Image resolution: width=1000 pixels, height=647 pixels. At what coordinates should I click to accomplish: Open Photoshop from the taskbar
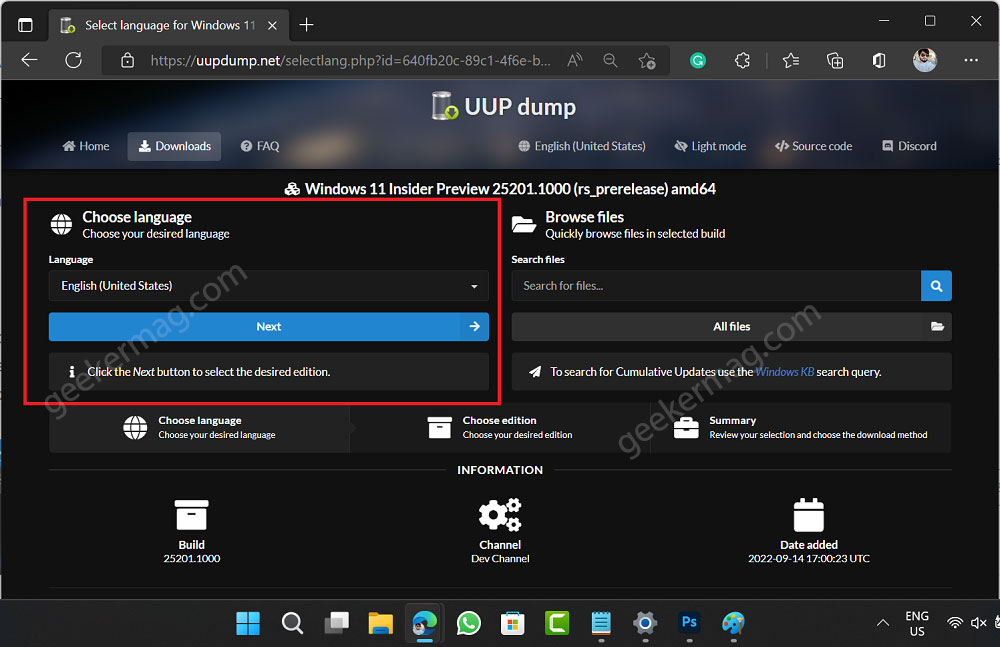tap(689, 623)
